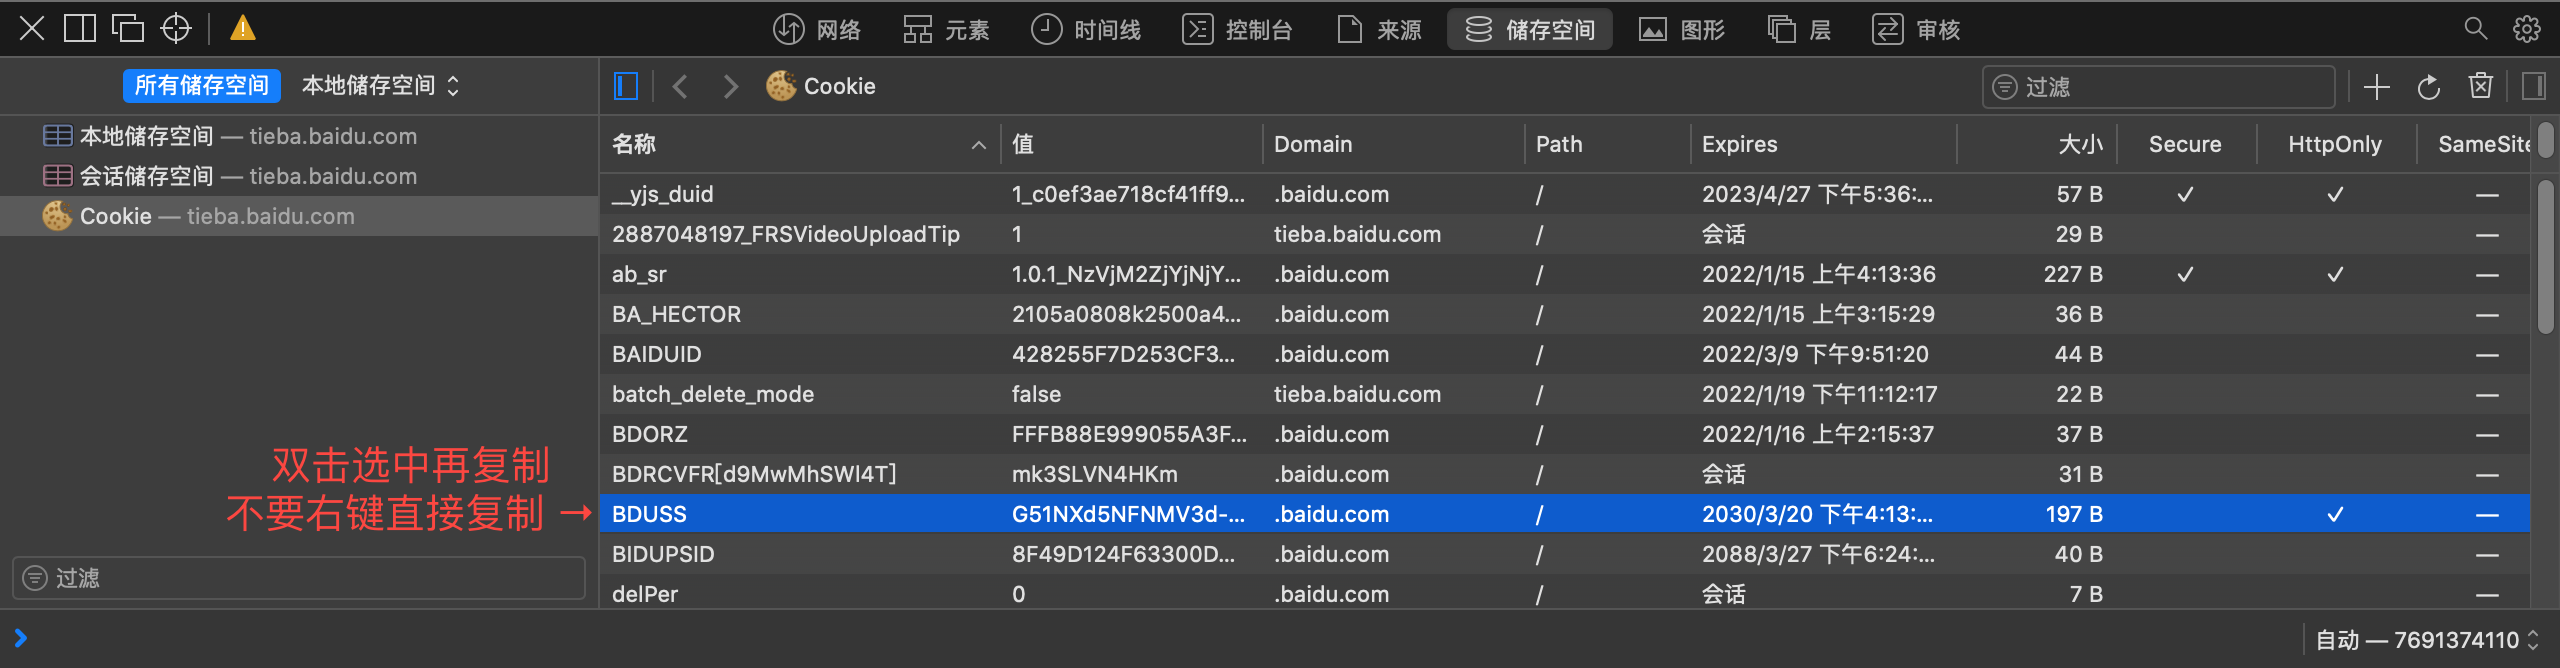The width and height of the screenshot is (2560, 668).
Task: Select the BAIDUID cookie row name
Action: 657,354
